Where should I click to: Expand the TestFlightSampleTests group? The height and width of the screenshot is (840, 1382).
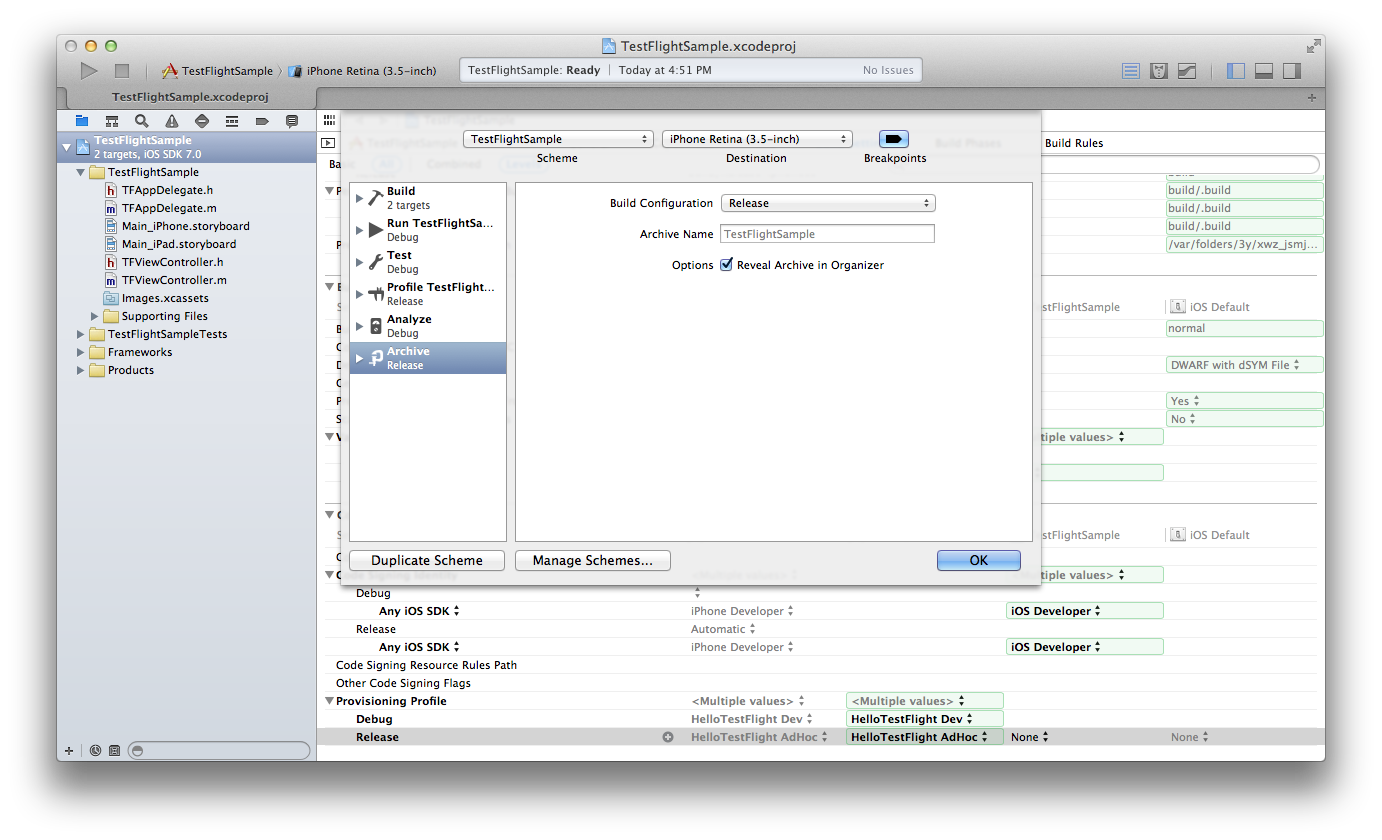(81, 334)
